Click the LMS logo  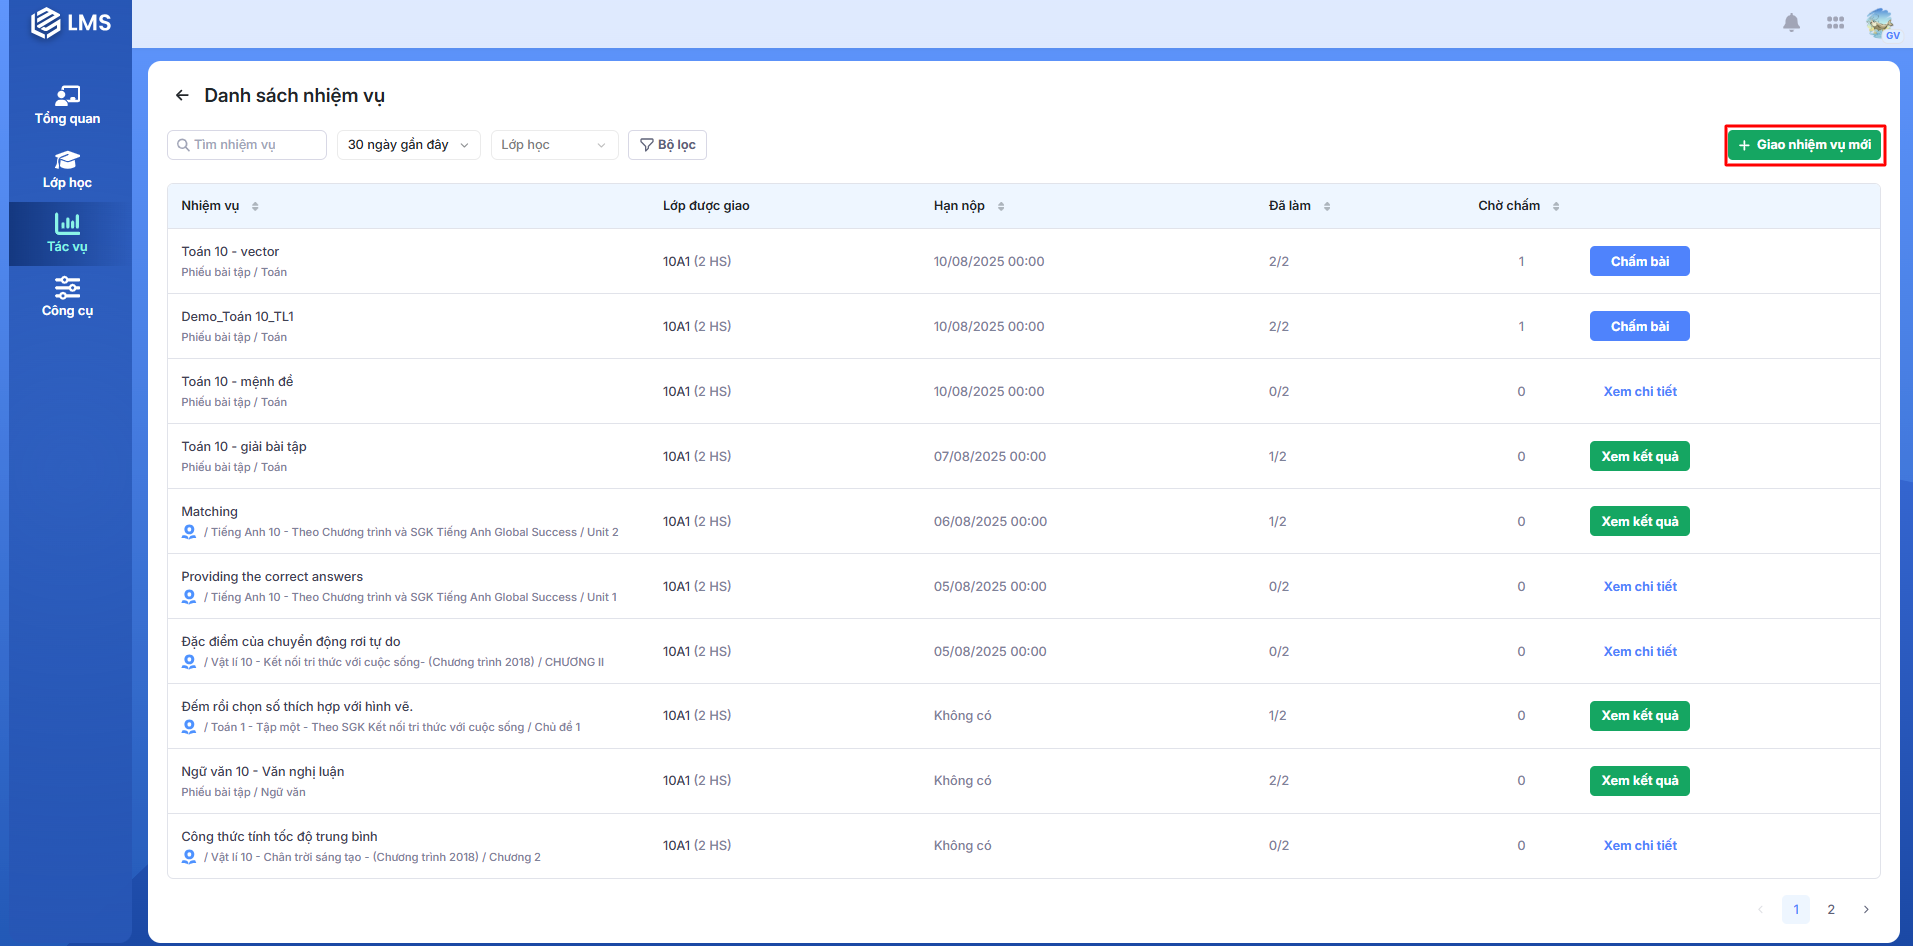70,23
